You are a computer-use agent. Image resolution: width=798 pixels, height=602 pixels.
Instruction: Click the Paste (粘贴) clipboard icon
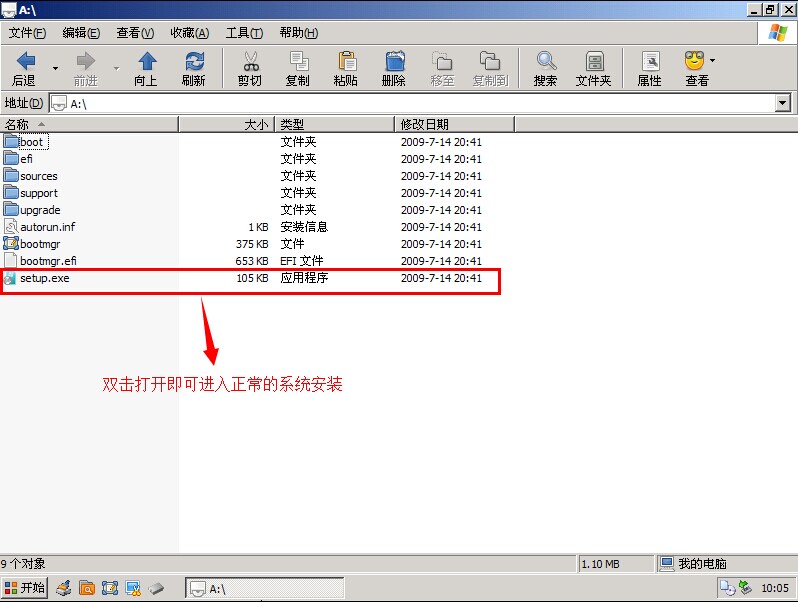(347, 61)
